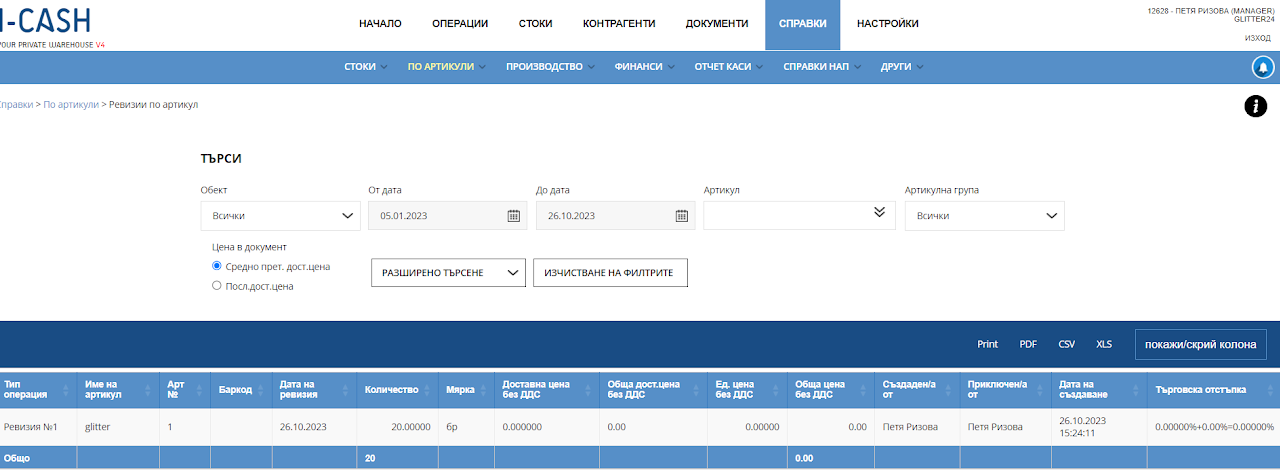Click the До дата date field
The image size is (1280, 473).
click(x=616, y=216)
